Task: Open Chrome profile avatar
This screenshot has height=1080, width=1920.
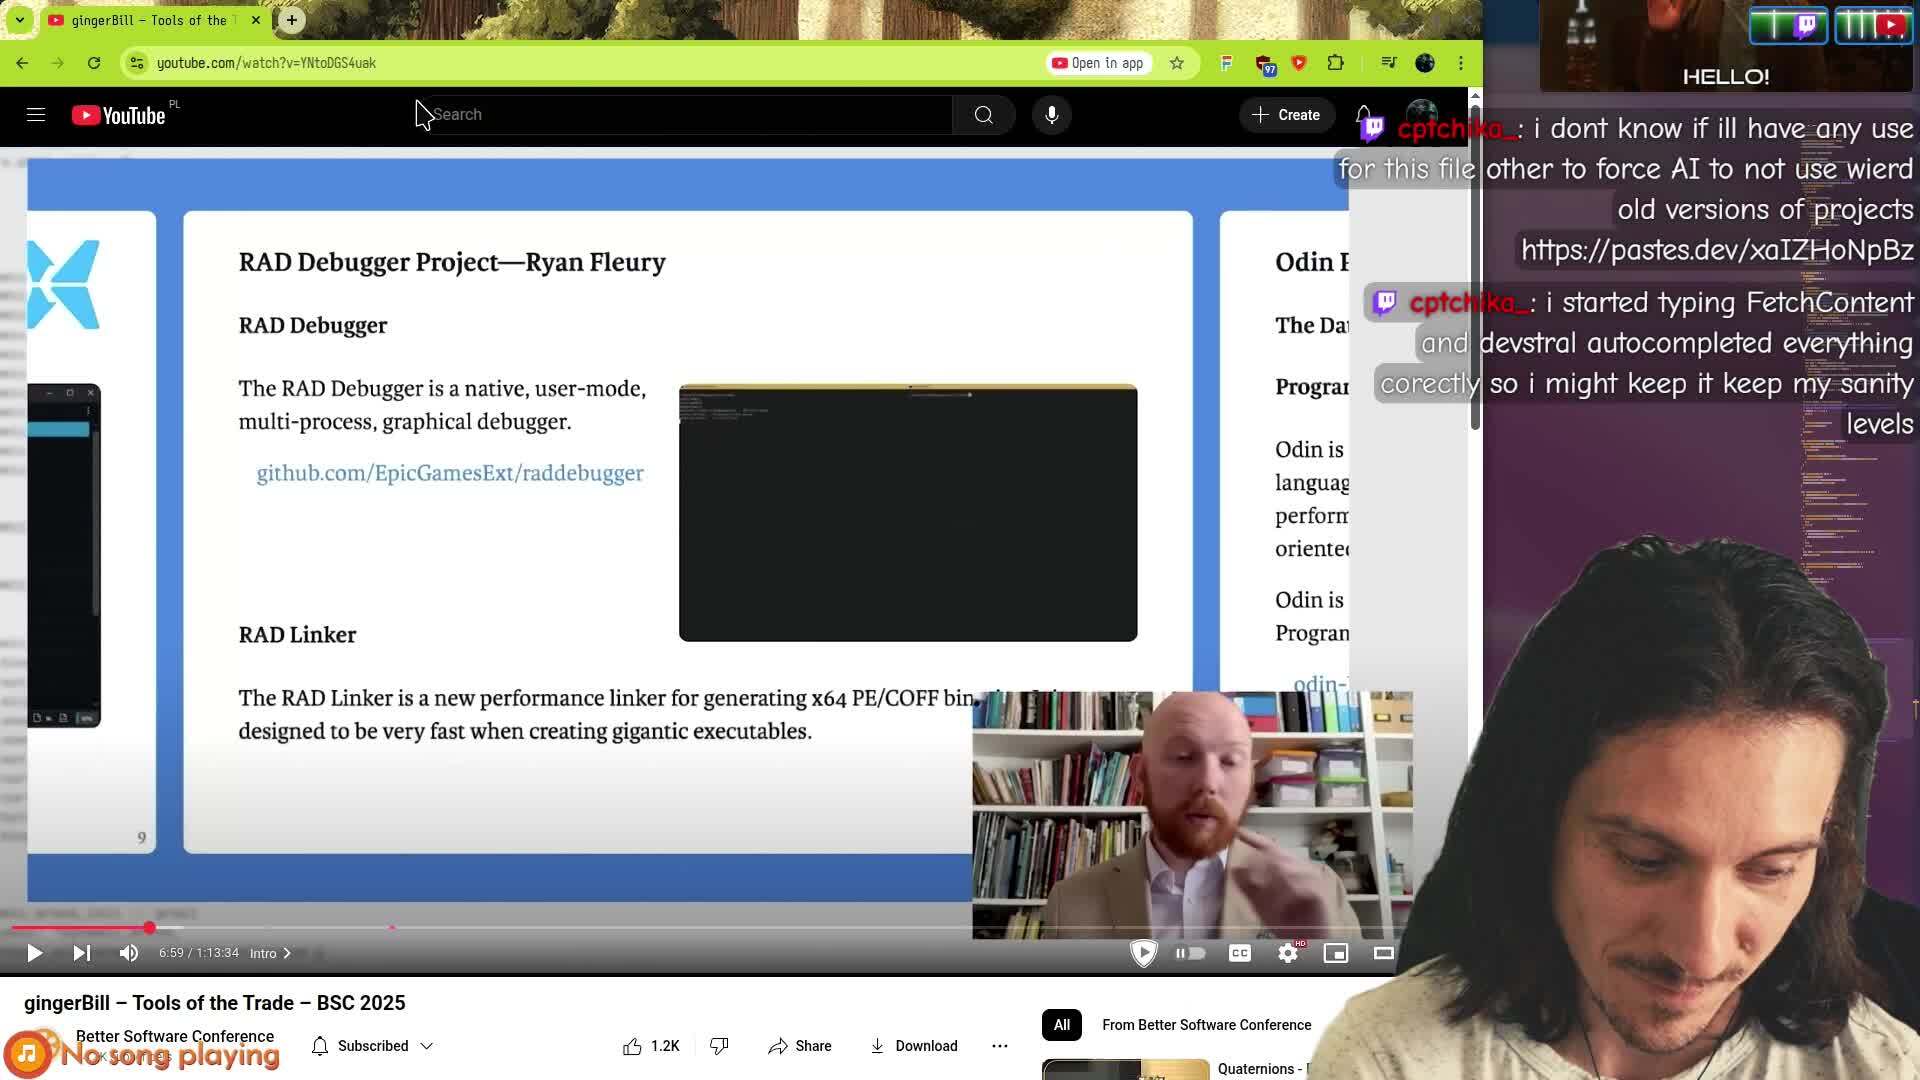Action: (x=1425, y=63)
